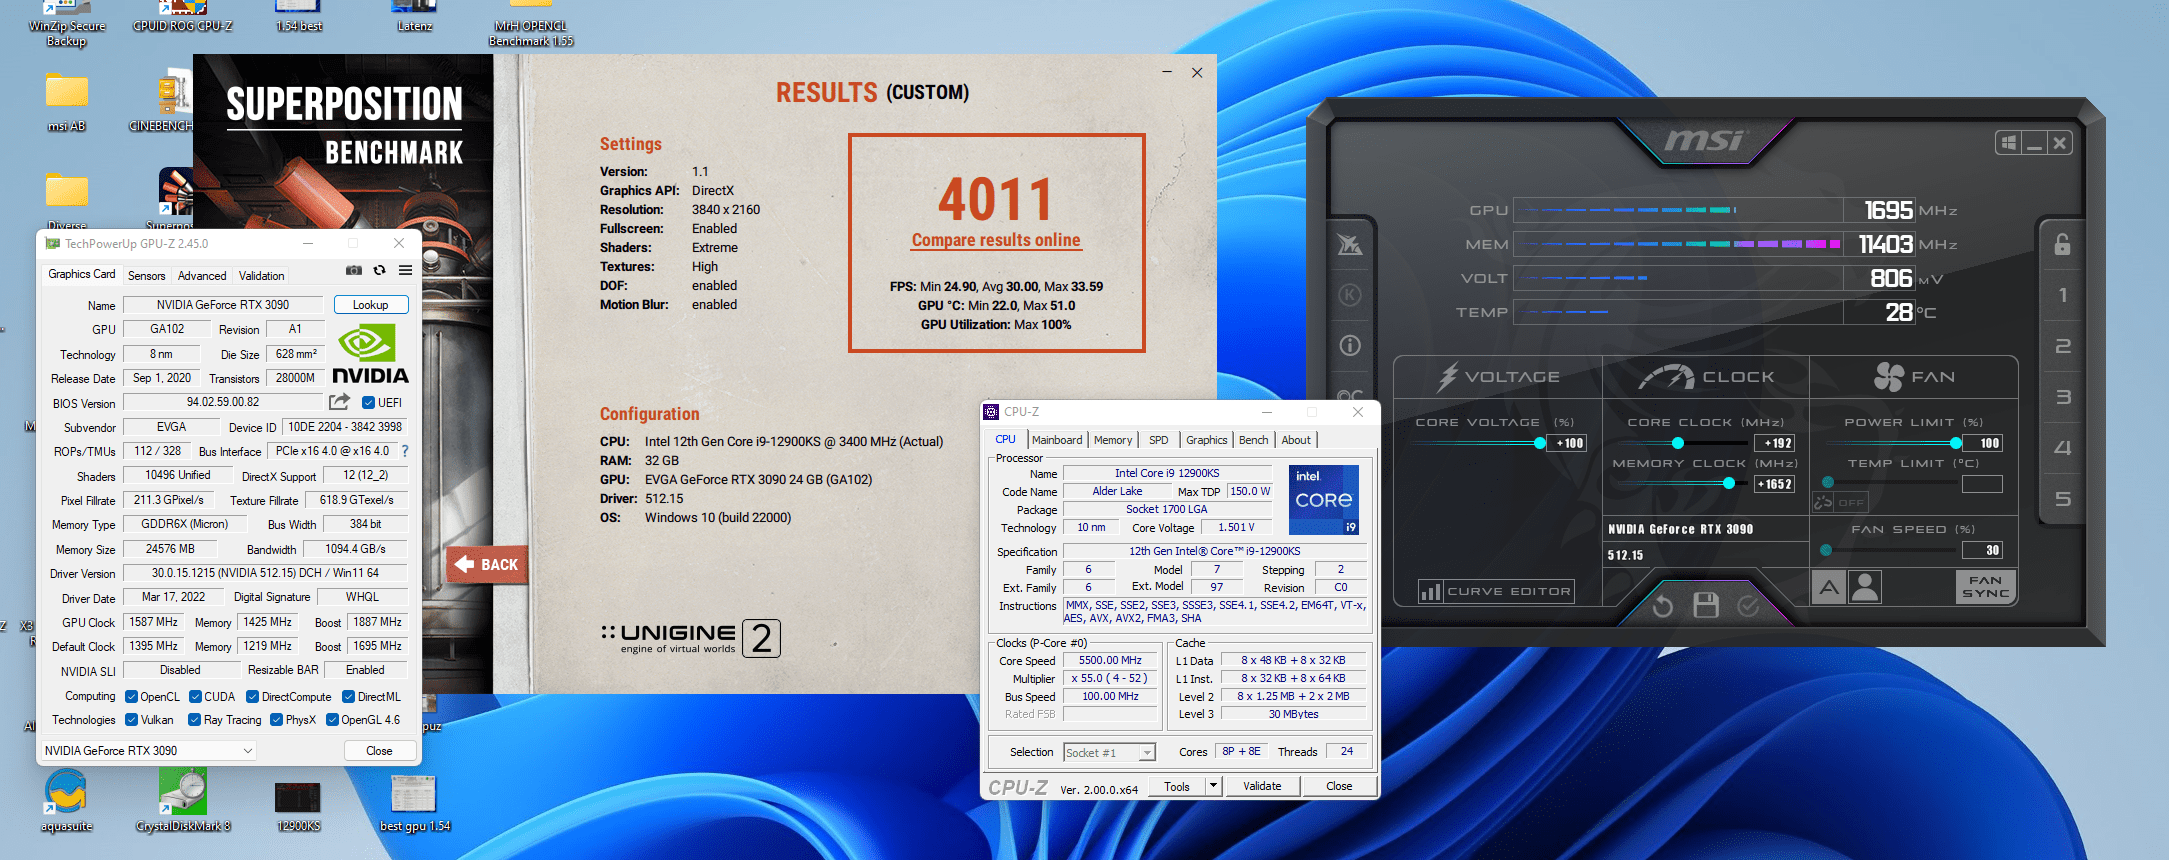Toggle the Fan Sync button
The height and width of the screenshot is (860, 2169).
tap(1985, 587)
